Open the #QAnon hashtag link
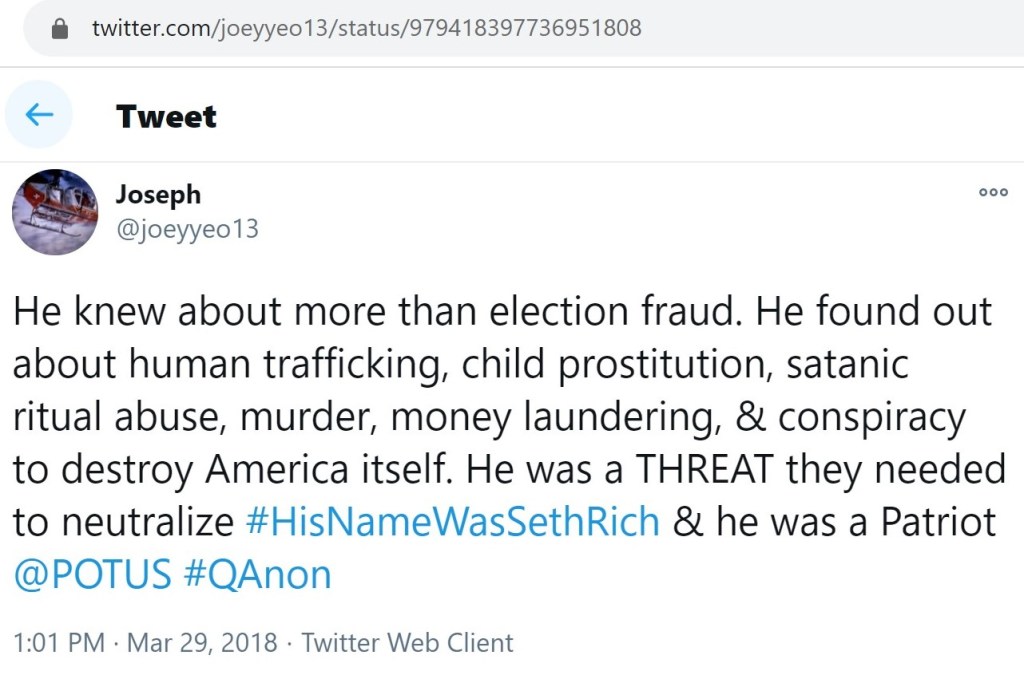The height and width of the screenshot is (675, 1024). [257, 574]
